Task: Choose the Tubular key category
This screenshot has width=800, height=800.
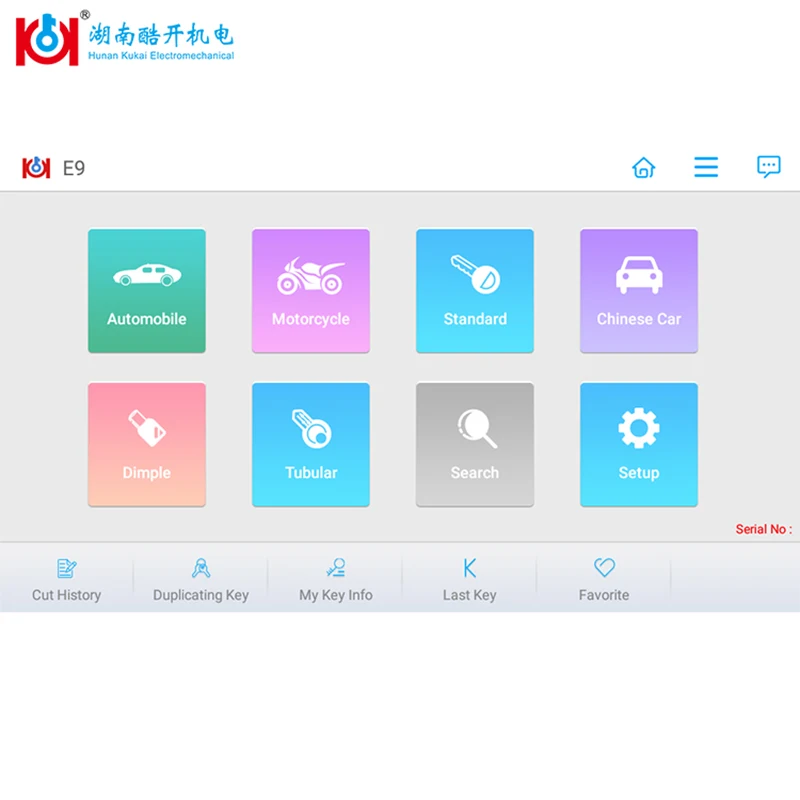Action: coord(310,444)
